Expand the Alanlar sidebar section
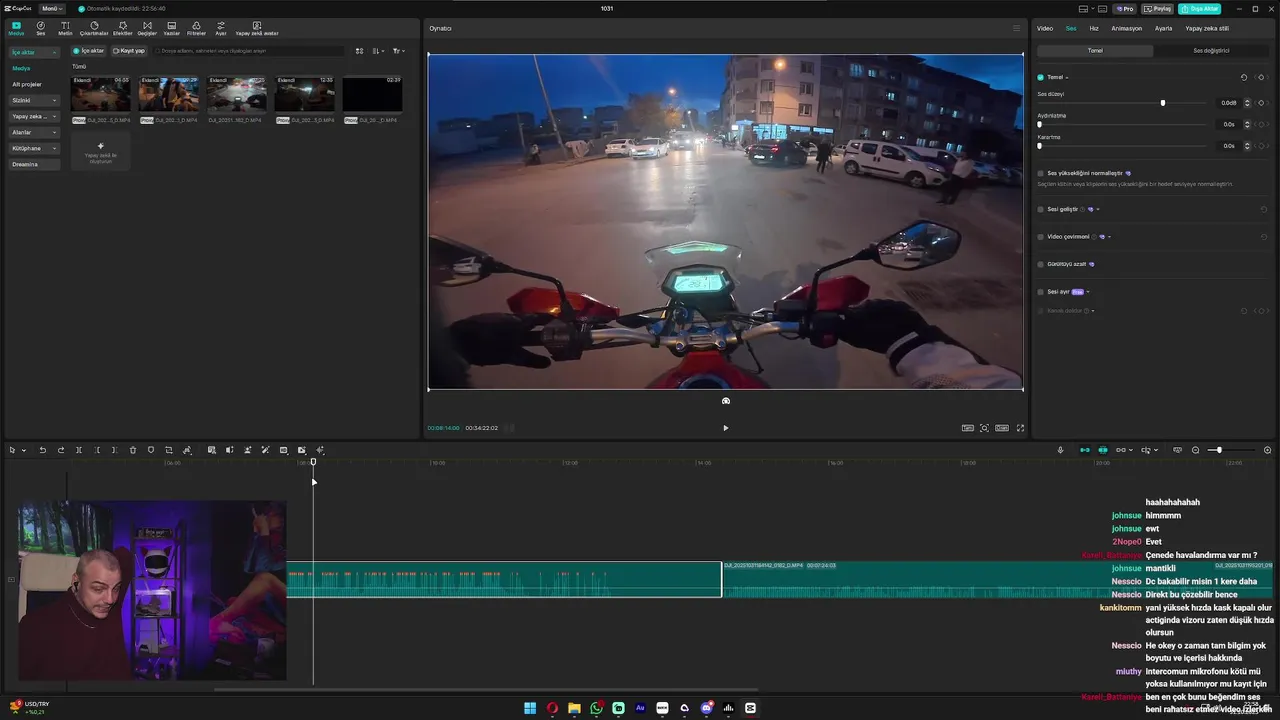Viewport: 1280px width, 720px height. pos(35,132)
